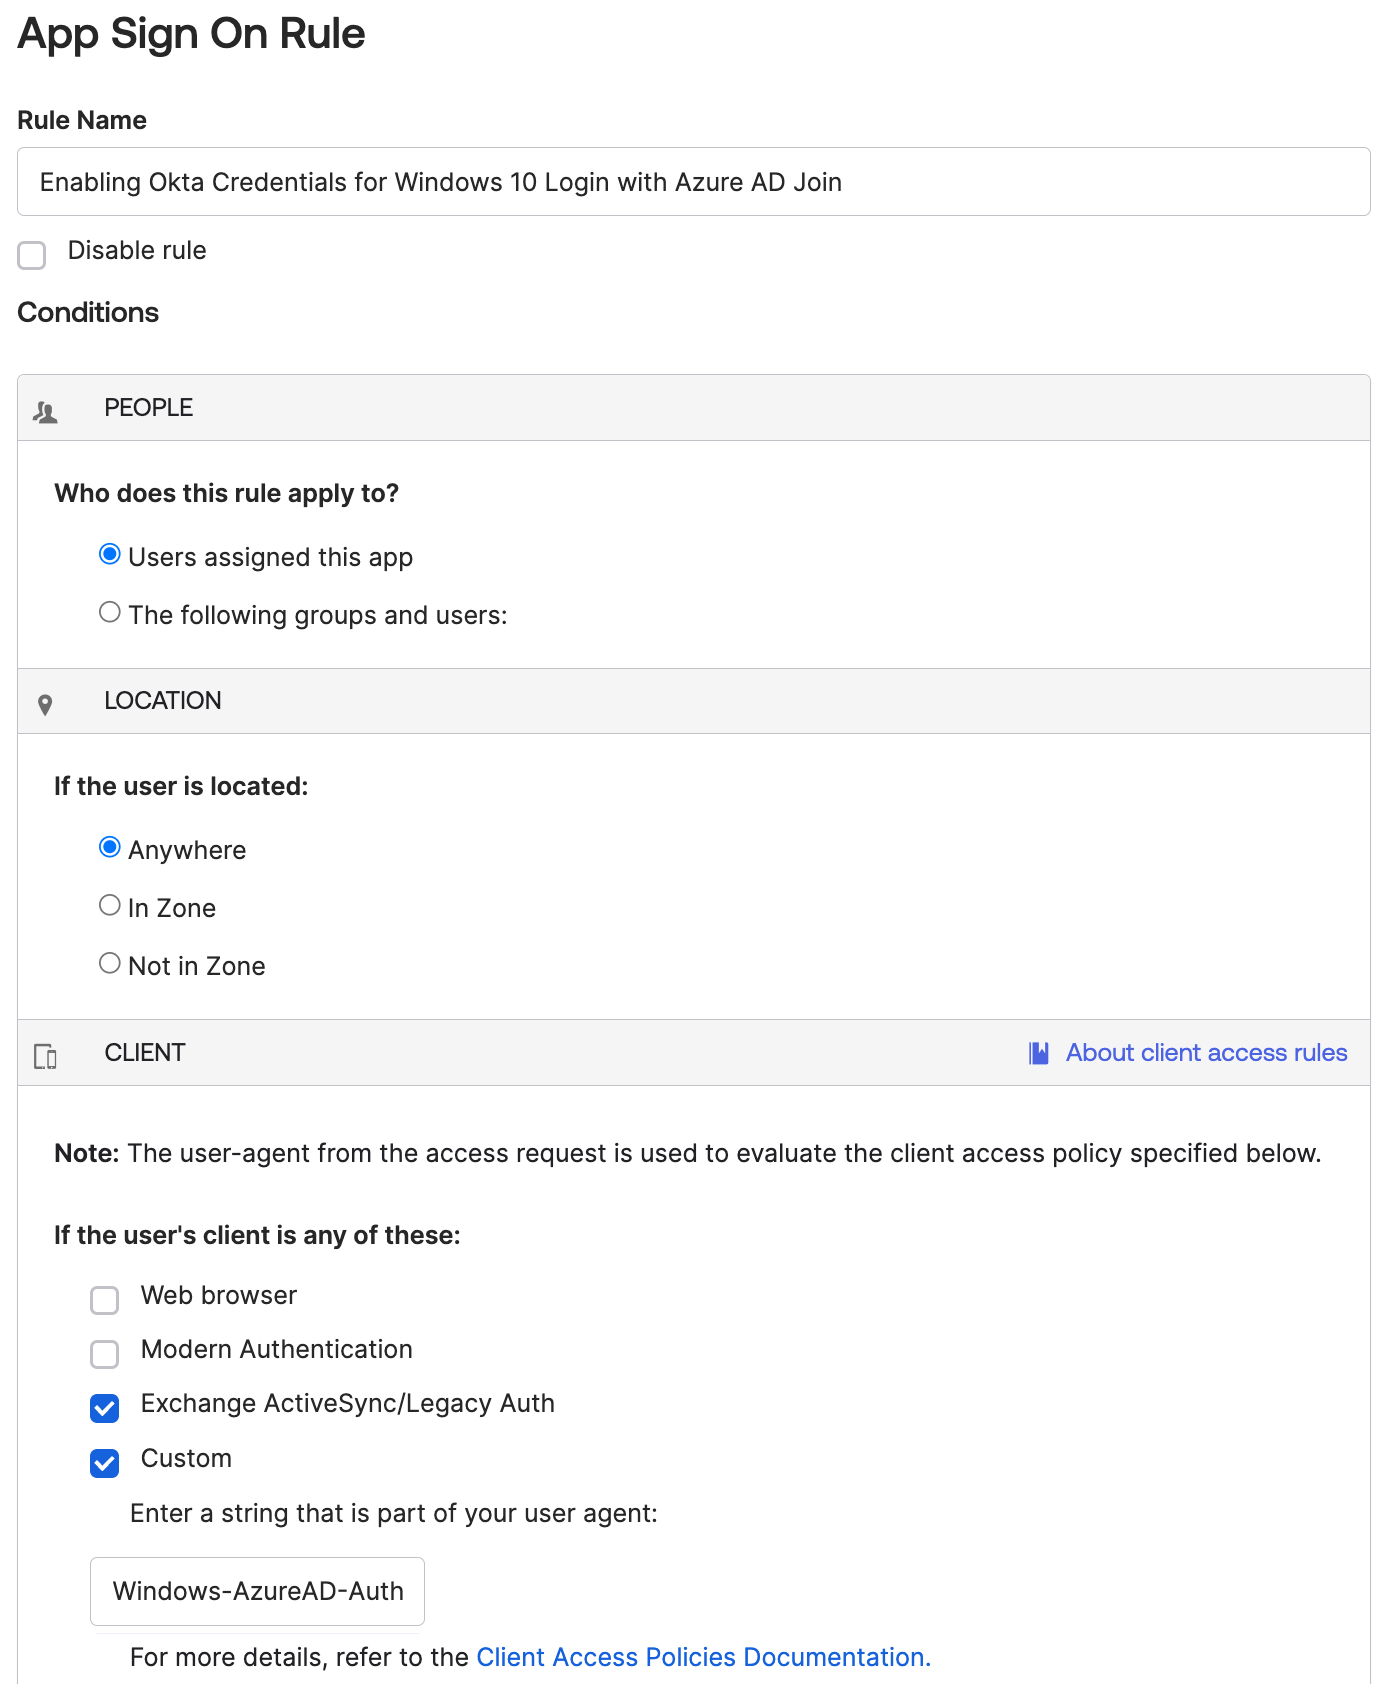Choose the In Zone radio button

click(110, 905)
